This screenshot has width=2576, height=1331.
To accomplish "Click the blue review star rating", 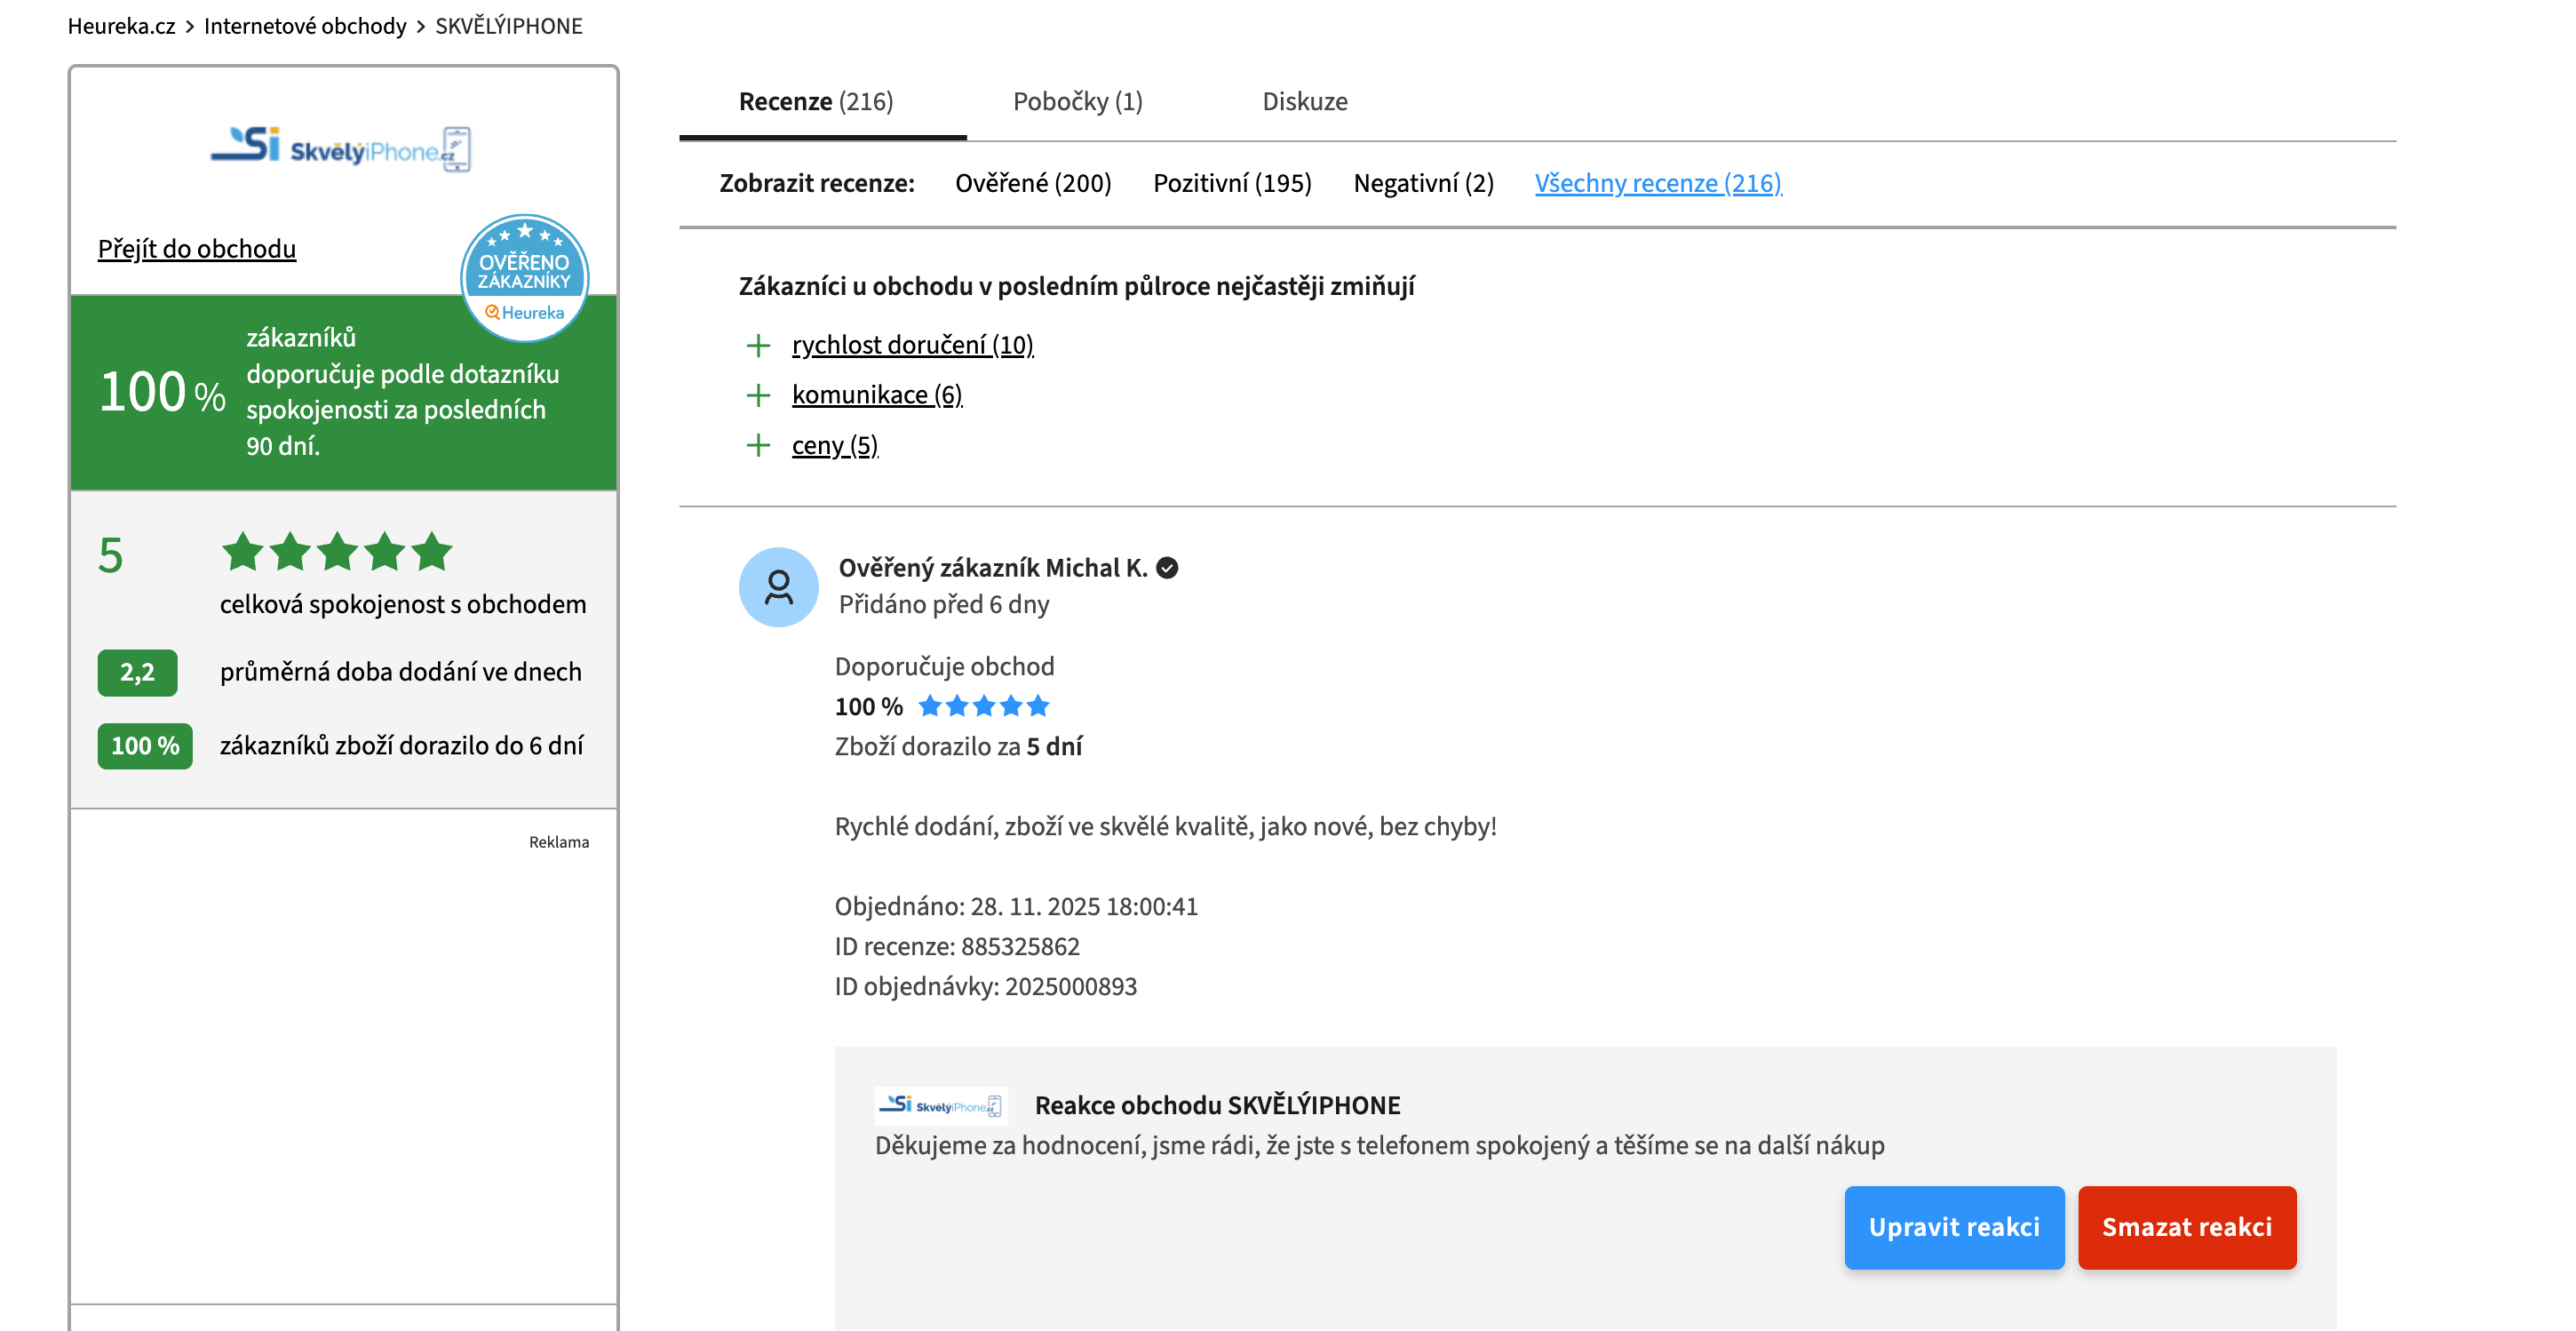I will pos(983,706).
